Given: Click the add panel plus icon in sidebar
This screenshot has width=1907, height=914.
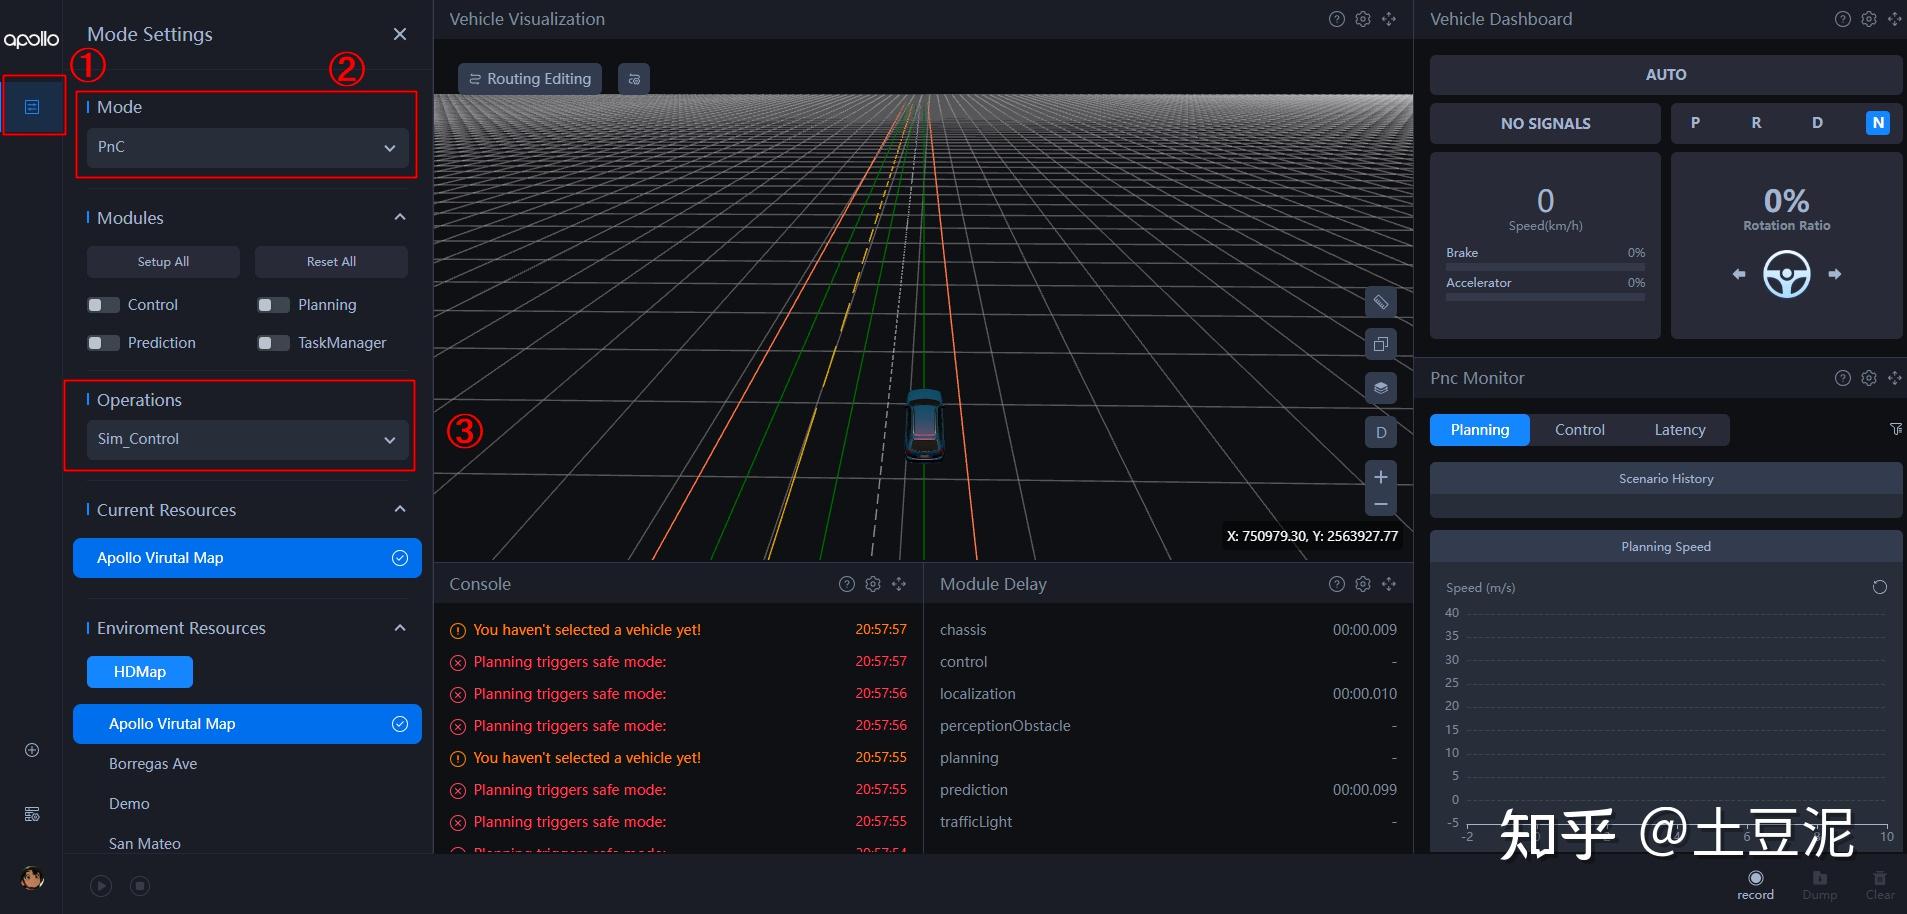Looking at the screenshot, I should pos(32,750).
